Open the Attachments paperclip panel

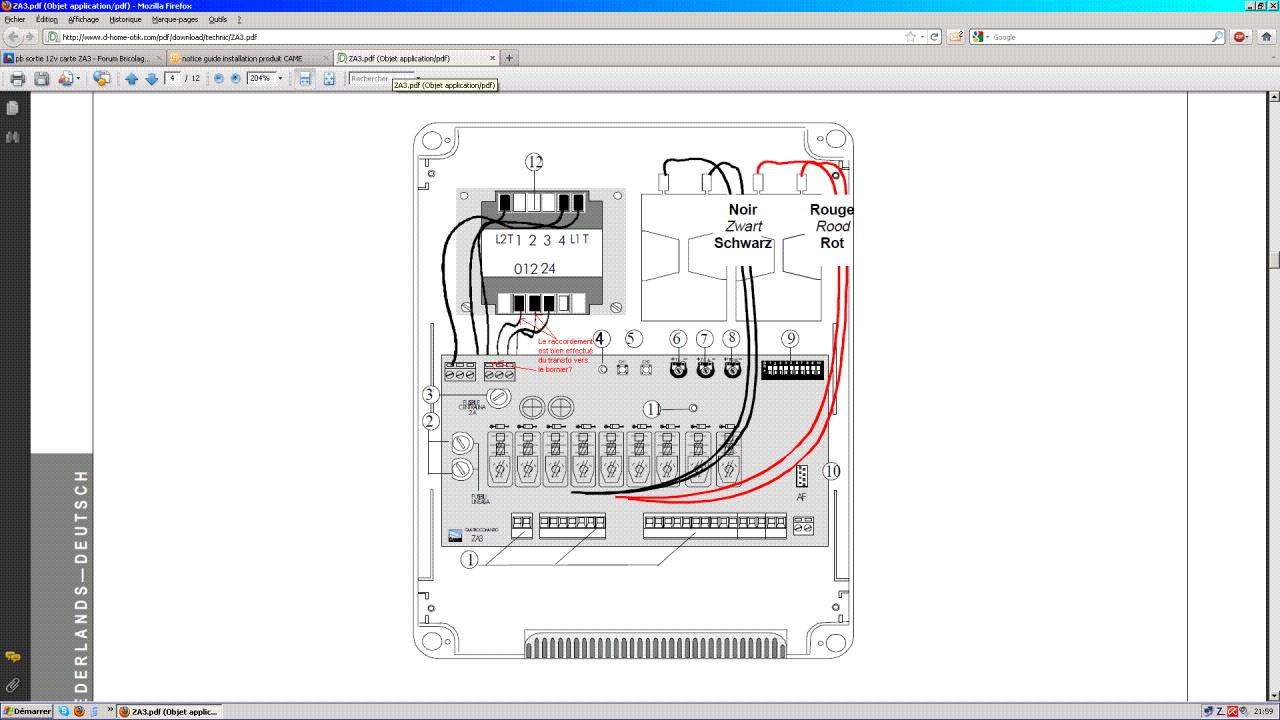(x=13, y=686)
